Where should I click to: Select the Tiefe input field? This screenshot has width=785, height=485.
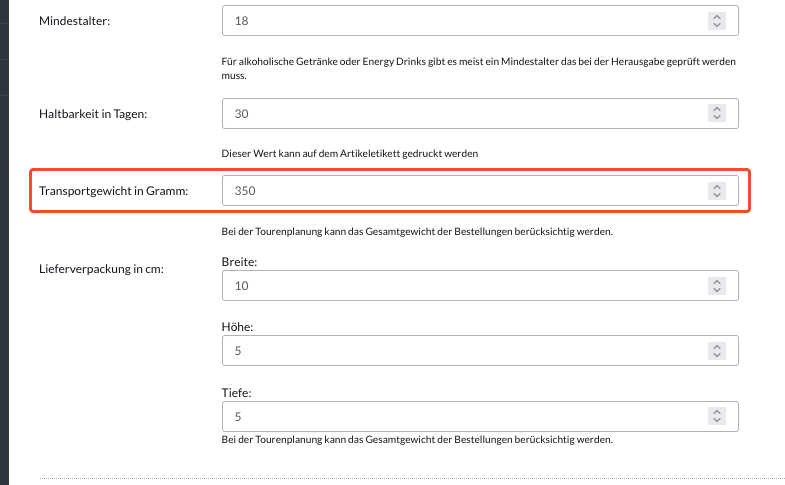click(x=480, y=416)
